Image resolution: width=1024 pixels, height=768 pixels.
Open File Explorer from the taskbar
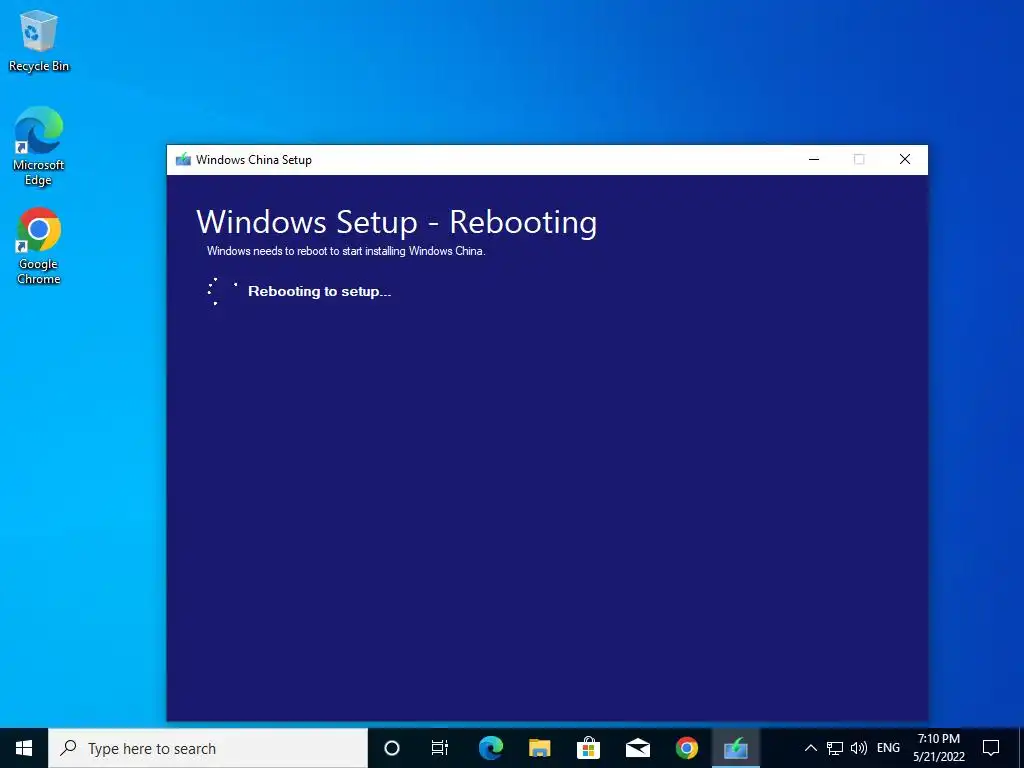click(x=539, y=748)
